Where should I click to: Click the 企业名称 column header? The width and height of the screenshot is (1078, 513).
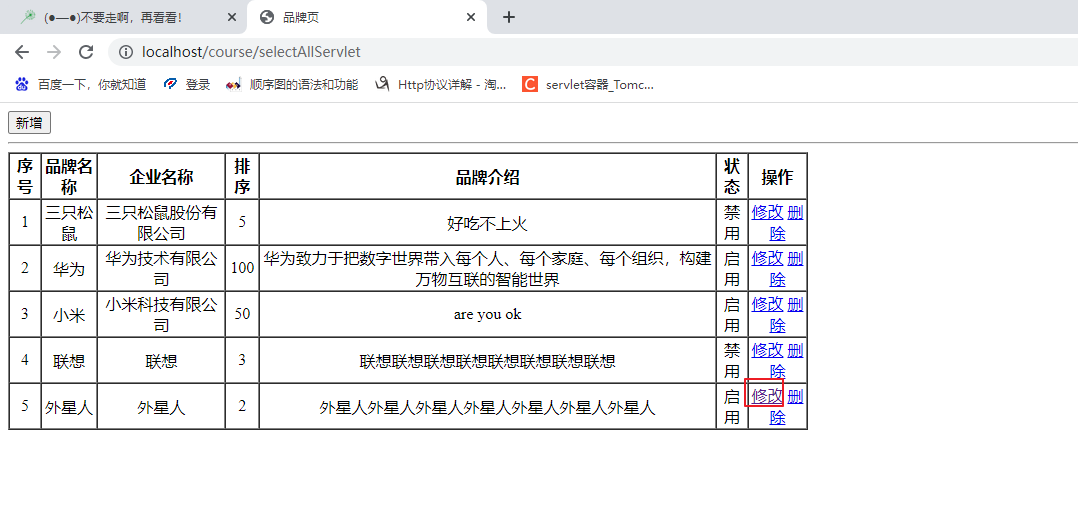click(x=161, y=177)
